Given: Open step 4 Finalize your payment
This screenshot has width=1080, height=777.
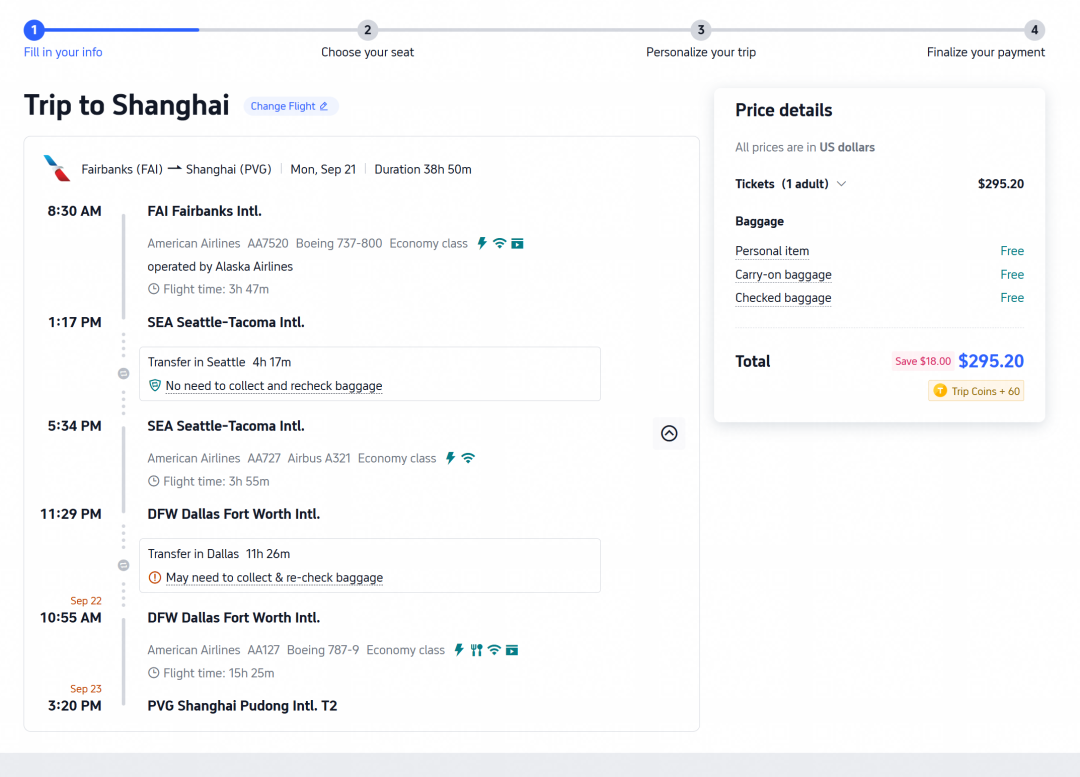Looking at the screenshot, I should (x=1034, y=30).
